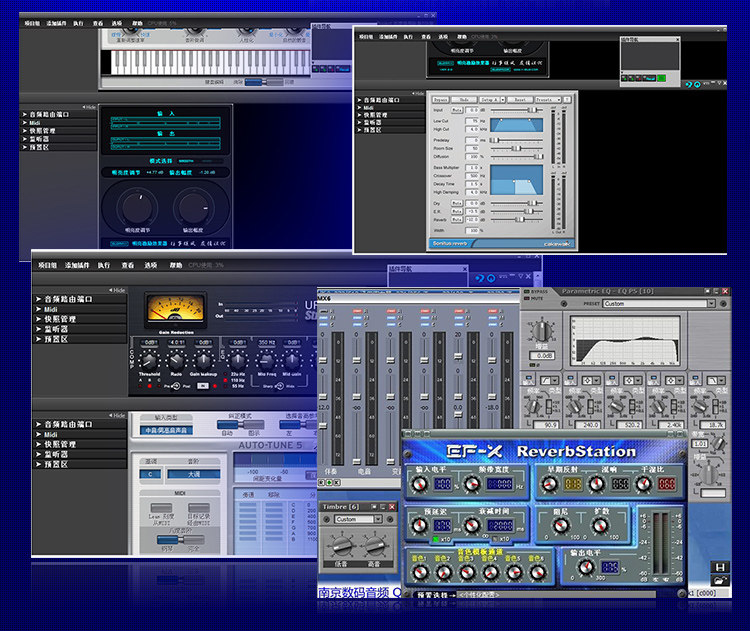This screenshot has height=631, width=750.
Task: Click the 阻尼 knob in ReverbStation
Action: [x=561, y=526]
